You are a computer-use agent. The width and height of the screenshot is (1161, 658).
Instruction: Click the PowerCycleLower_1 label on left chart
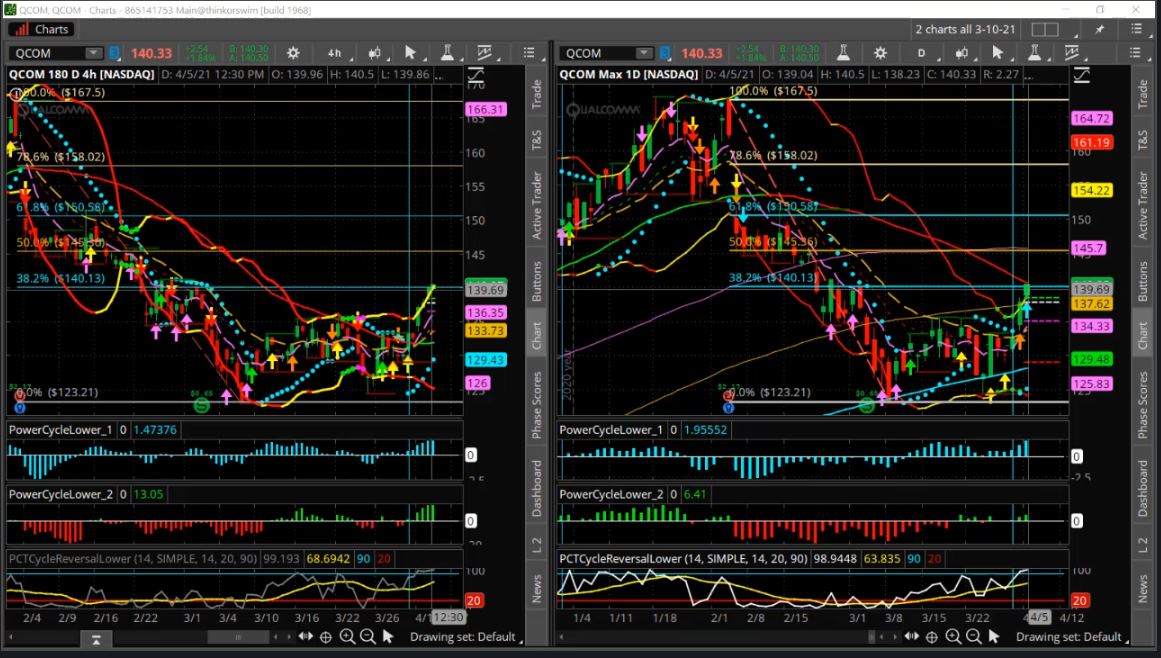point(61,430)
